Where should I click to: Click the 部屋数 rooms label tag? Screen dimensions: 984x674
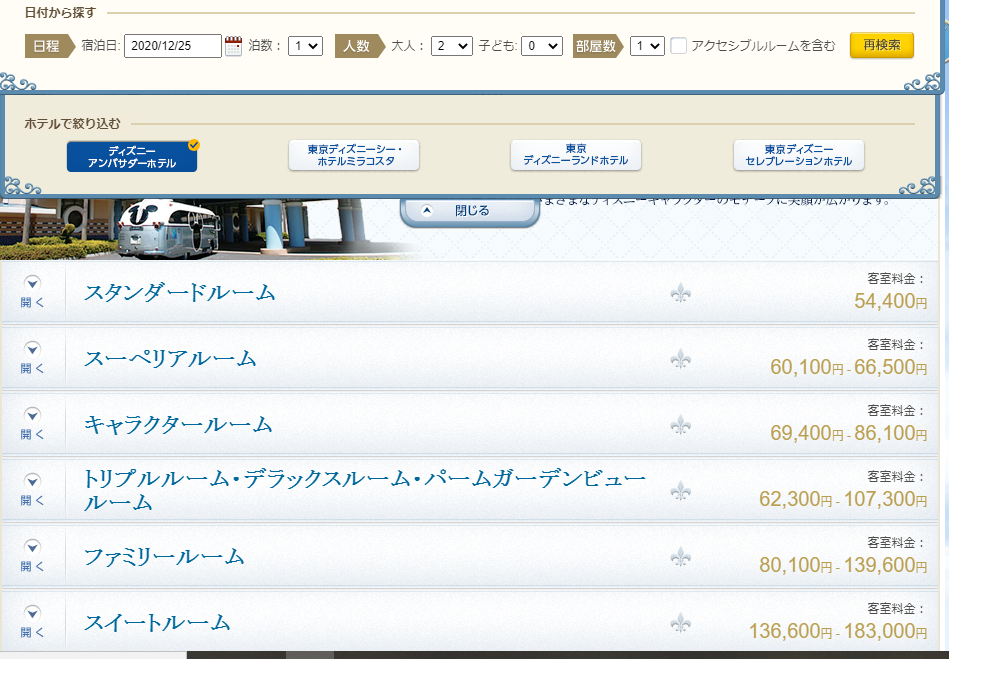597,46
